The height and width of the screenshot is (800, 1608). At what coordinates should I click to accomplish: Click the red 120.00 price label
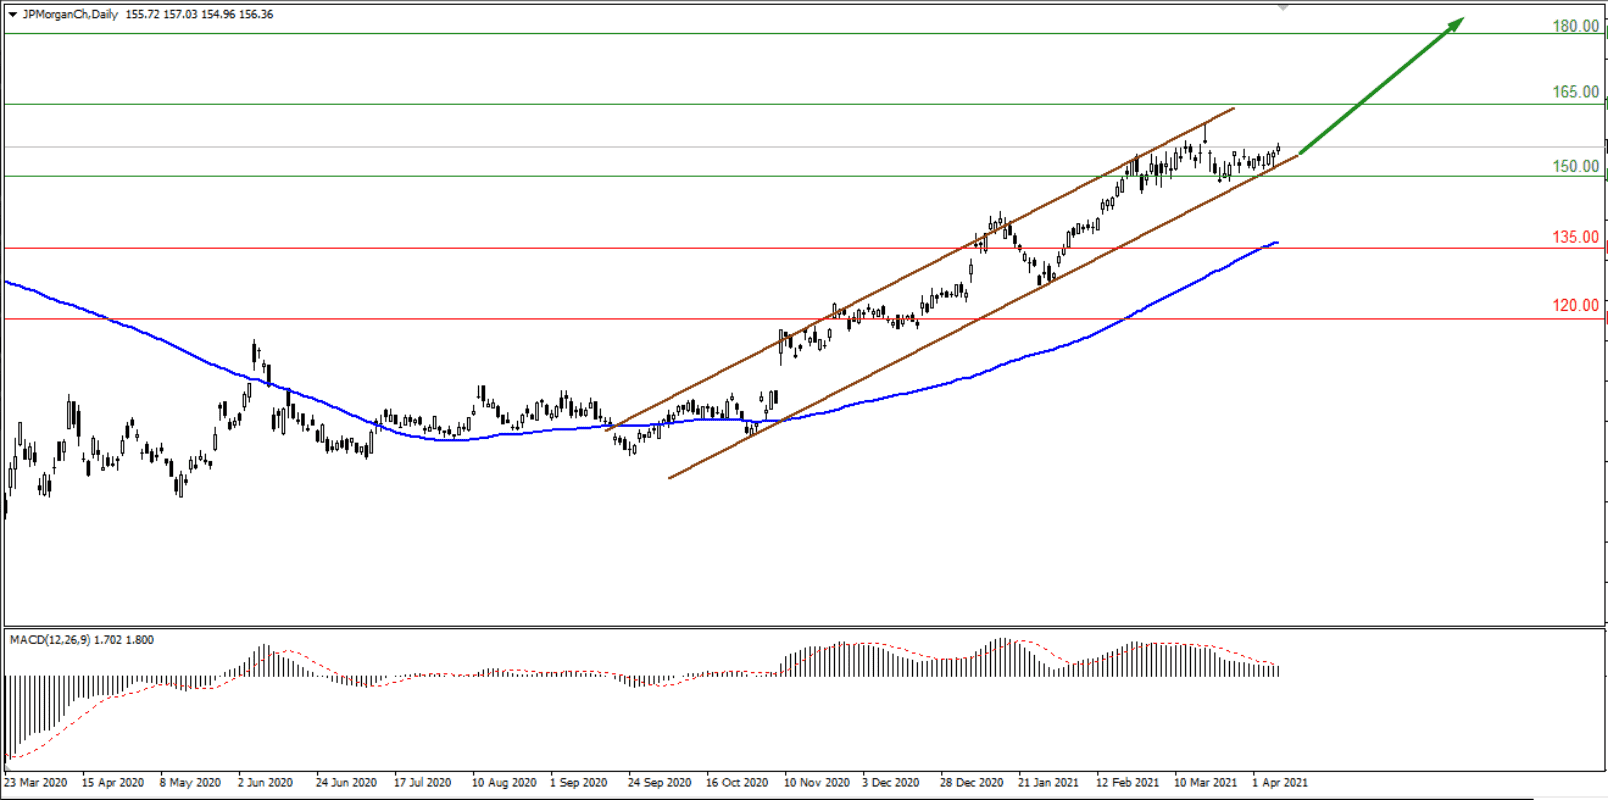[x=1575, y=305]
